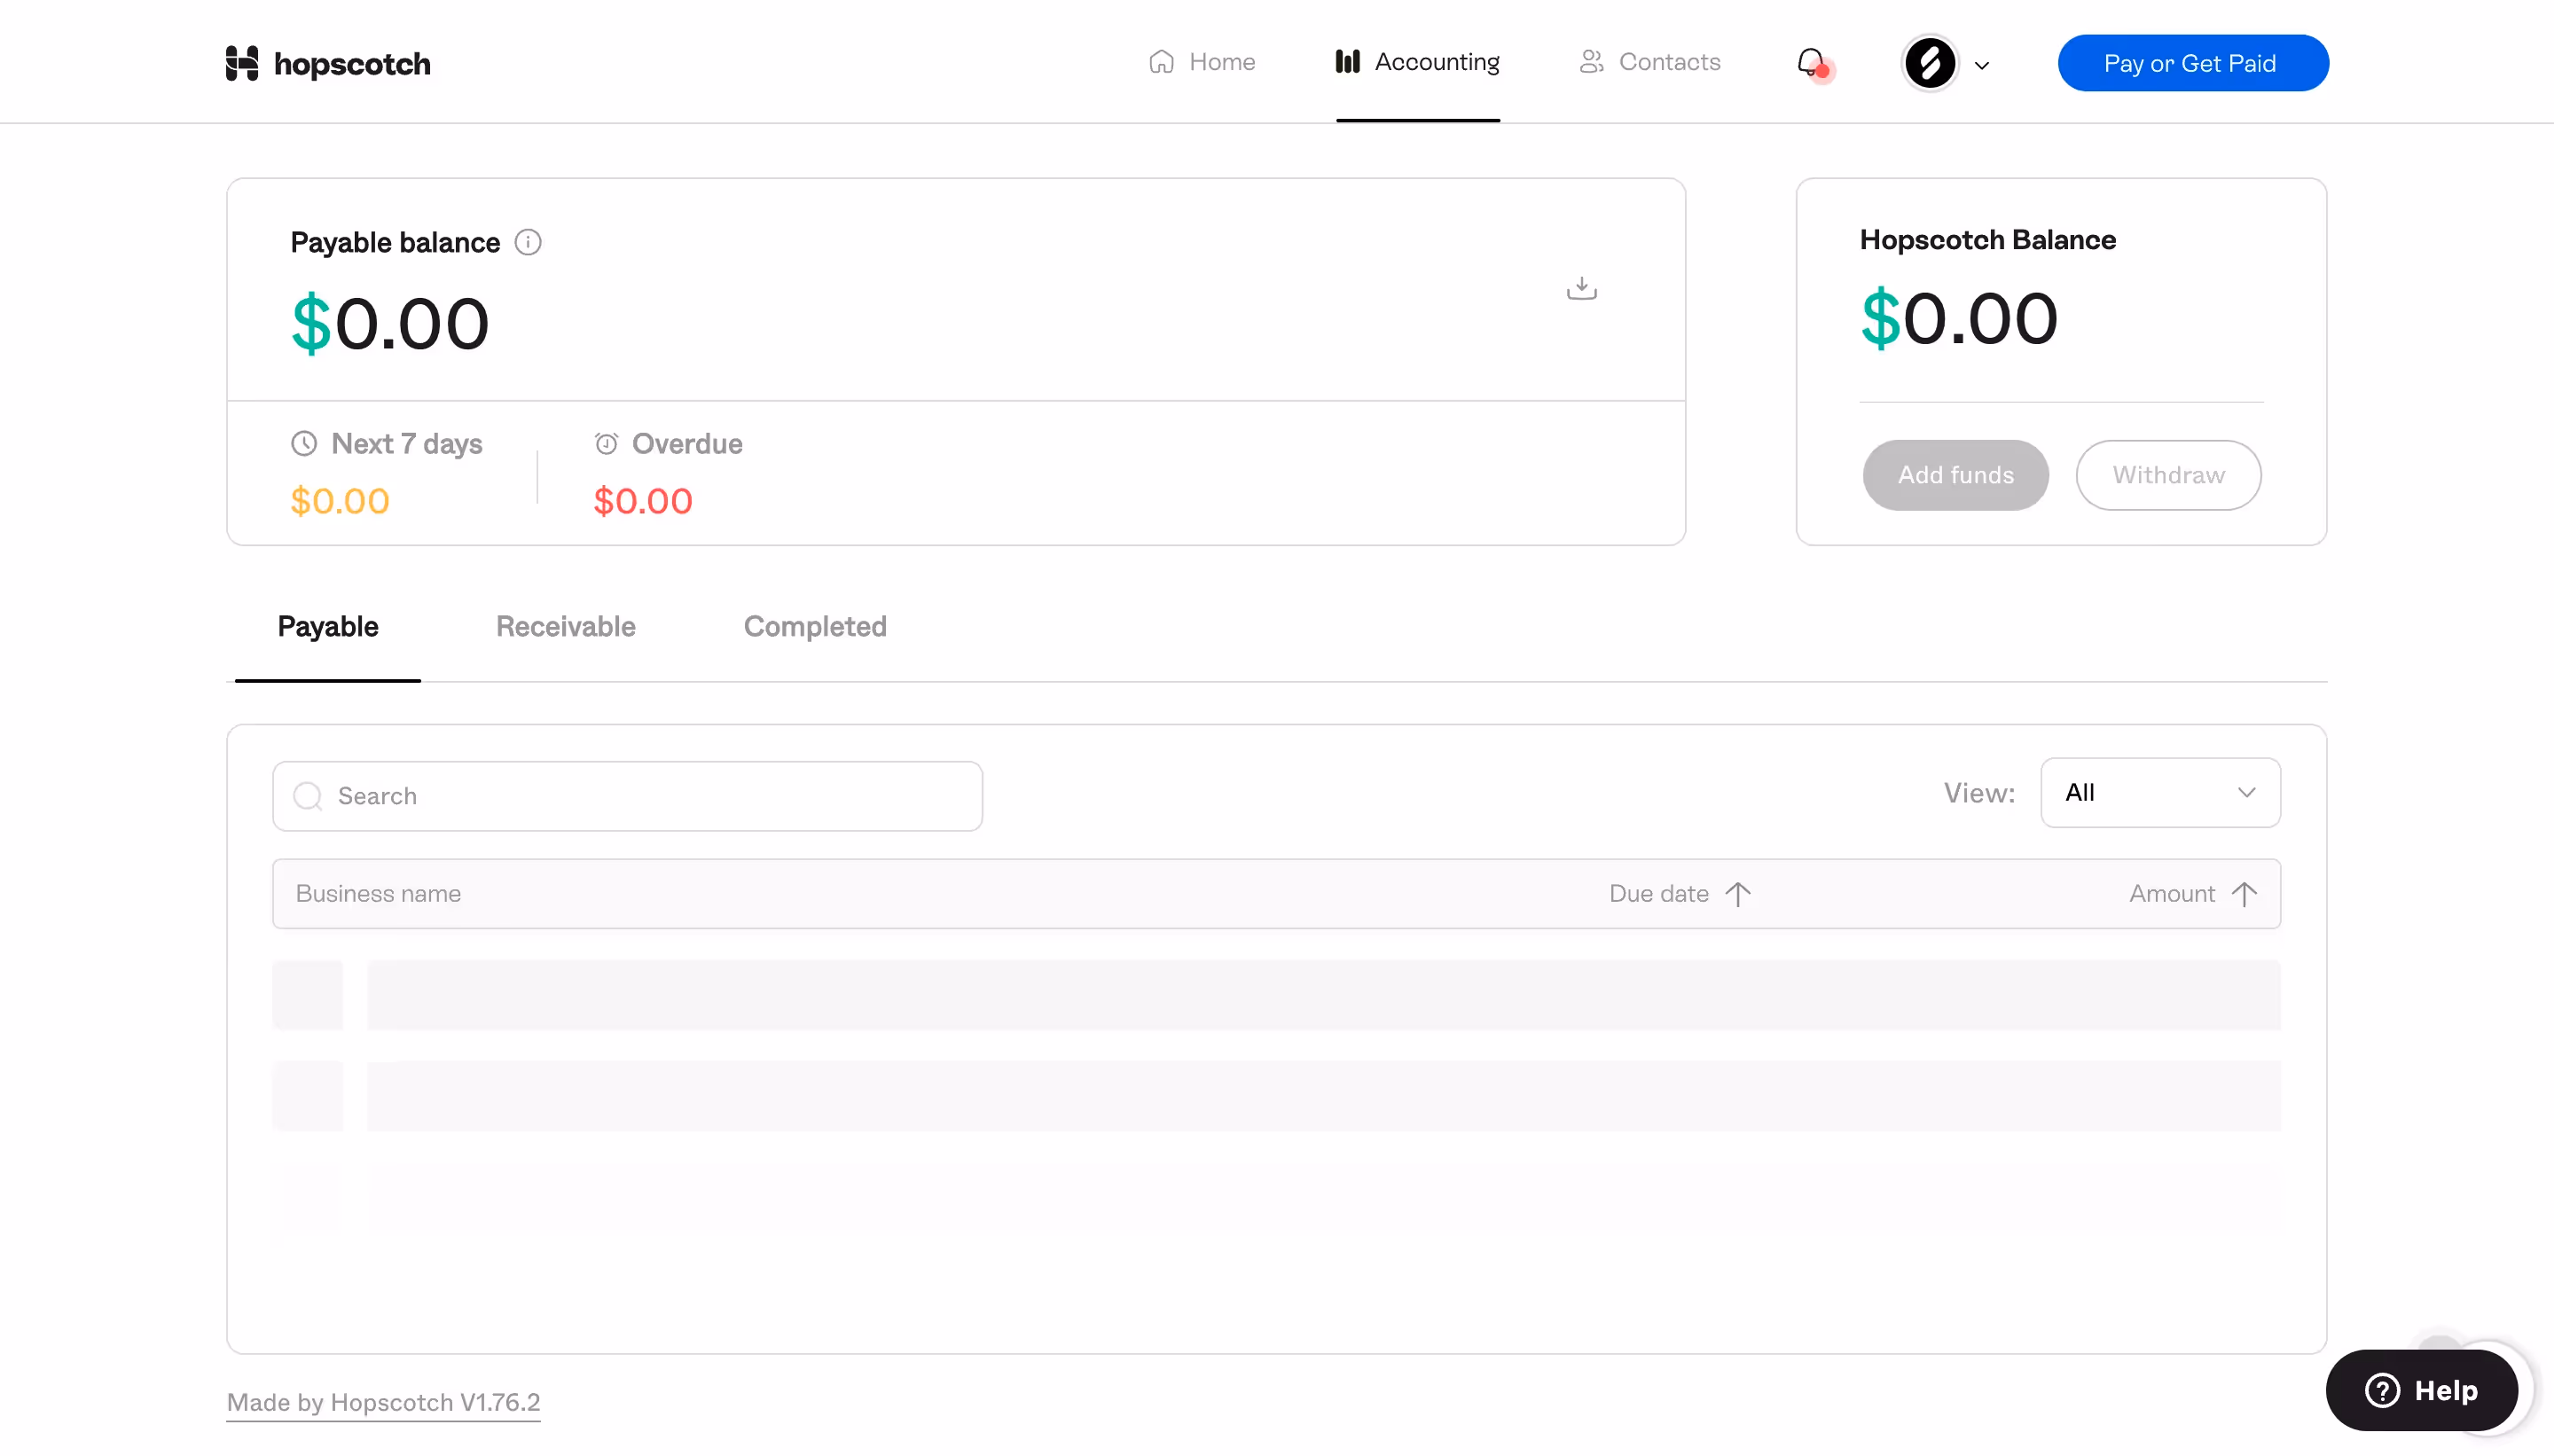The image size is (2554, 1456).
Task: Click the Made by Hopscotch version link
Action: pos(382,1402)
